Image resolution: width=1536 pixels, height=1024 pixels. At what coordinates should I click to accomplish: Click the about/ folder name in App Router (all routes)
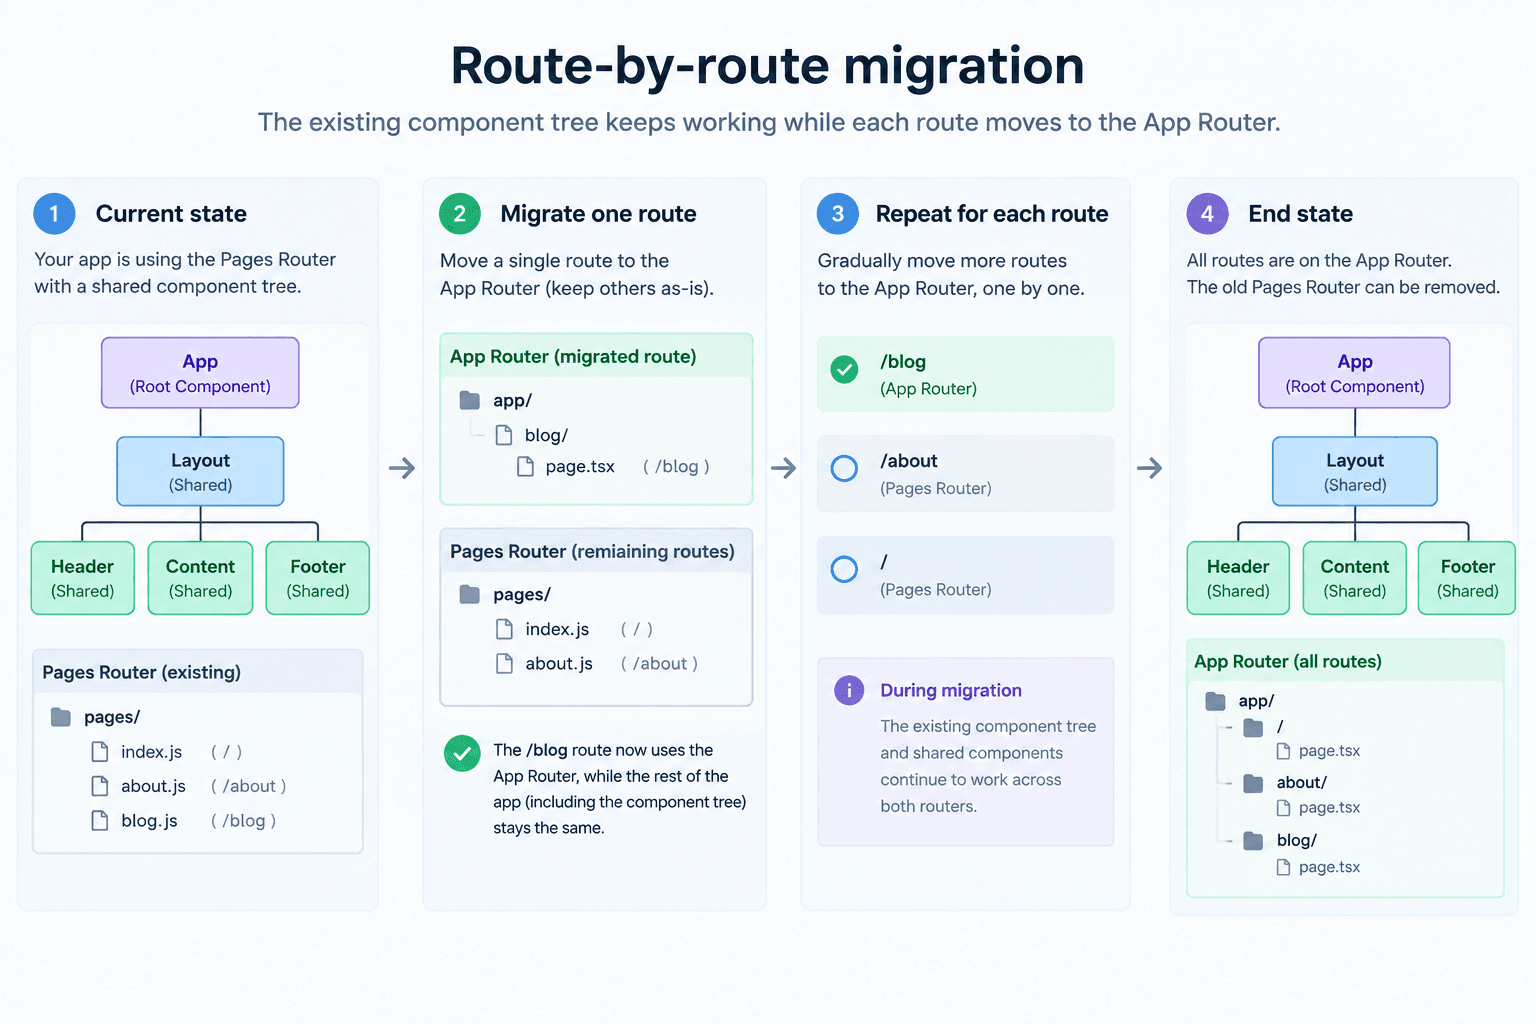(x=1301, y=783)
